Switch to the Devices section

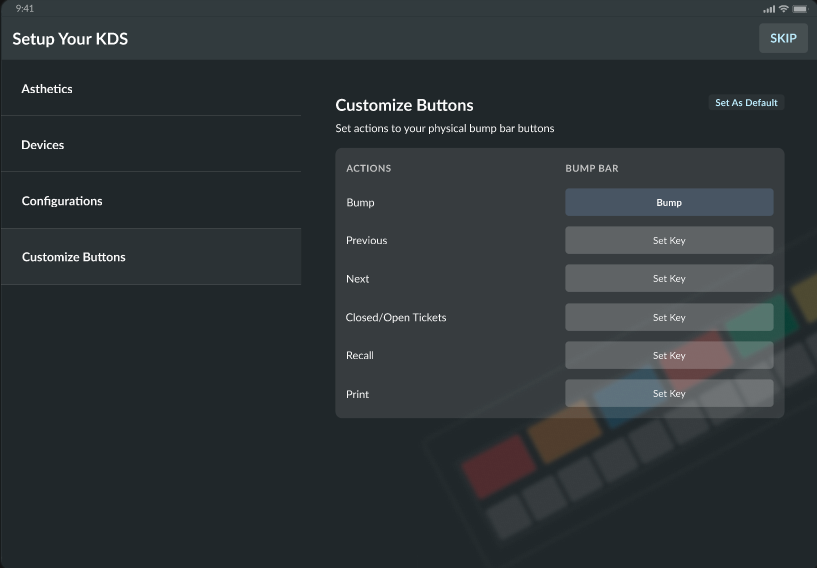click(43, 145)
